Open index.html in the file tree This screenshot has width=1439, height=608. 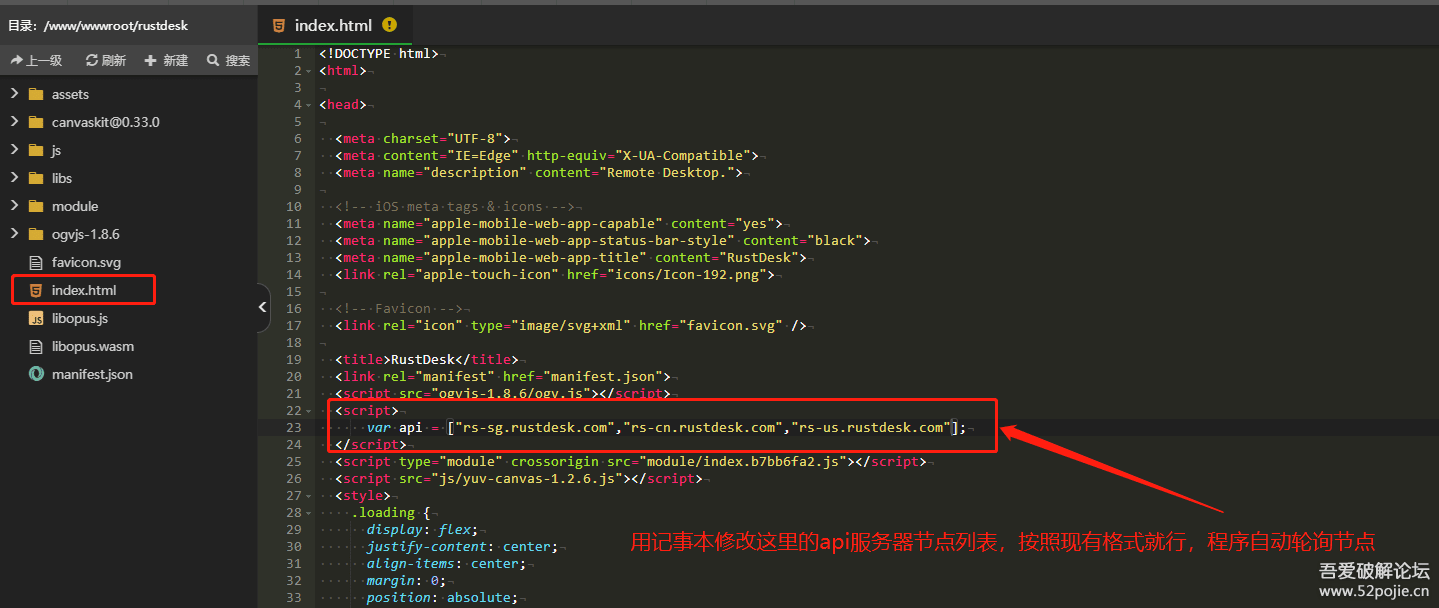click(x=84, y=290)
